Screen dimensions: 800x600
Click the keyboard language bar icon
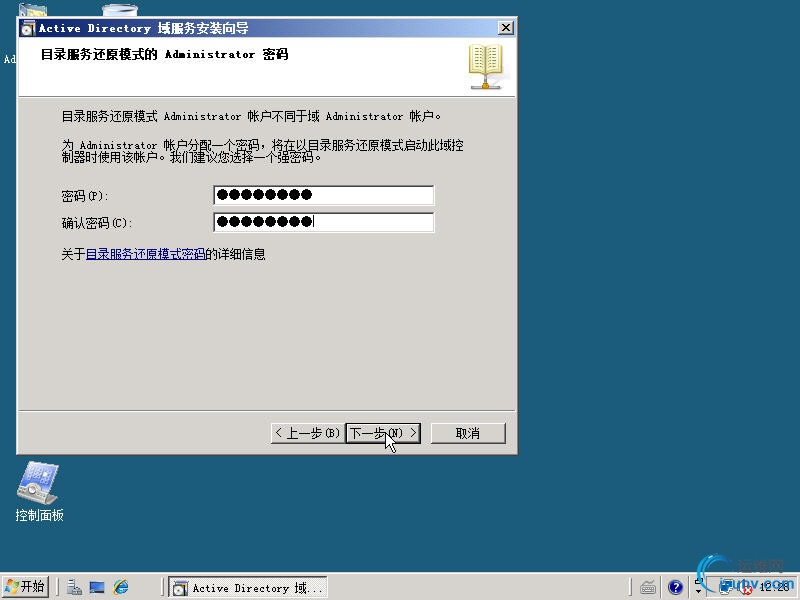tap(648, 588)
